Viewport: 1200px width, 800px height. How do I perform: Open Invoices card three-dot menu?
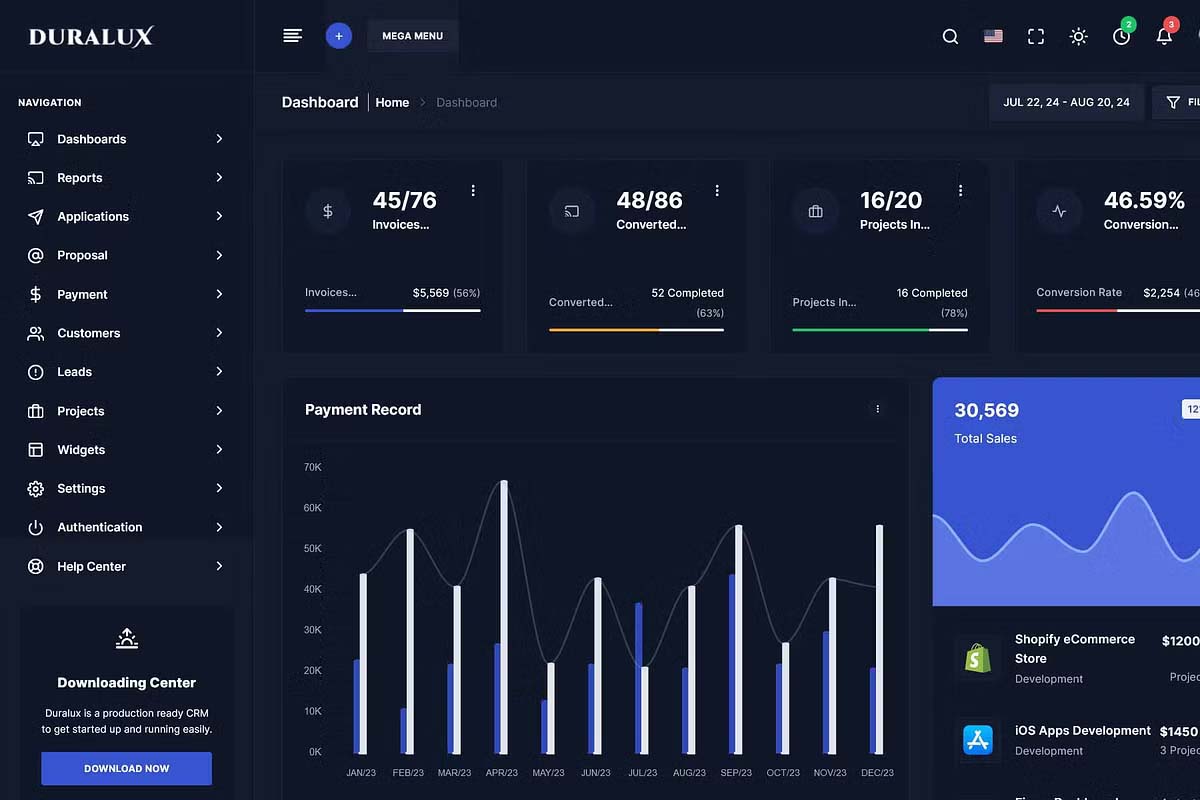pos(473,190)
